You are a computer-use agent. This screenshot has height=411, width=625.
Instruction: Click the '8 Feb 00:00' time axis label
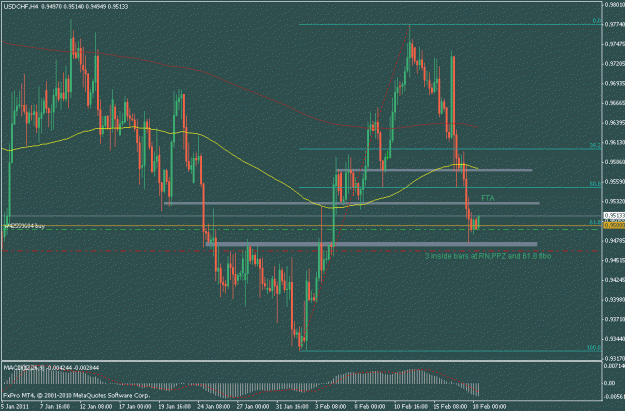coord(371,407)
